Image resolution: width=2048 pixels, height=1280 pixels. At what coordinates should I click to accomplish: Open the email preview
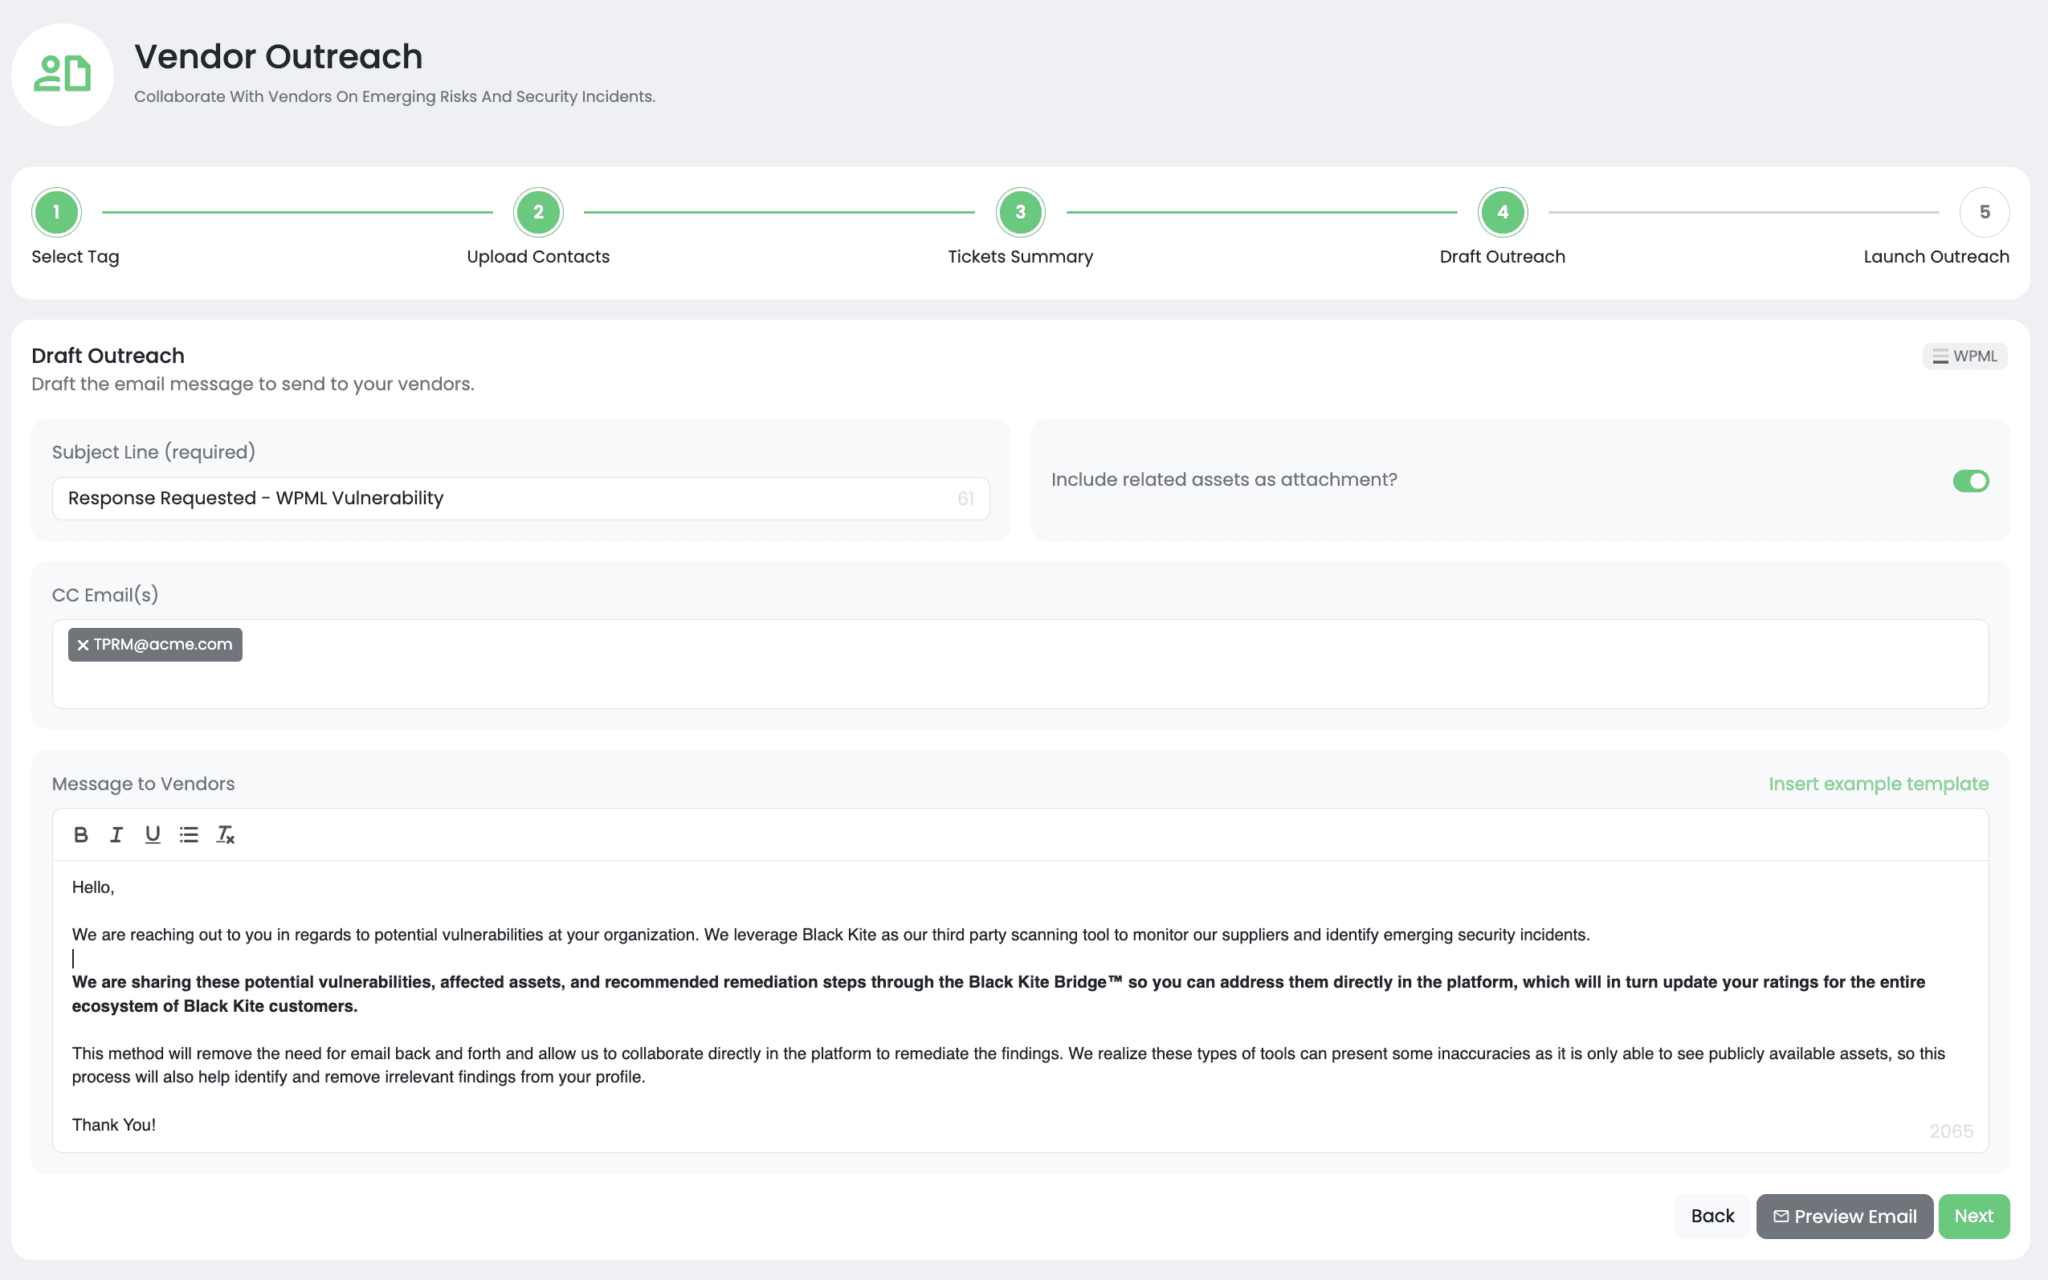(x=1844, y=1216)
